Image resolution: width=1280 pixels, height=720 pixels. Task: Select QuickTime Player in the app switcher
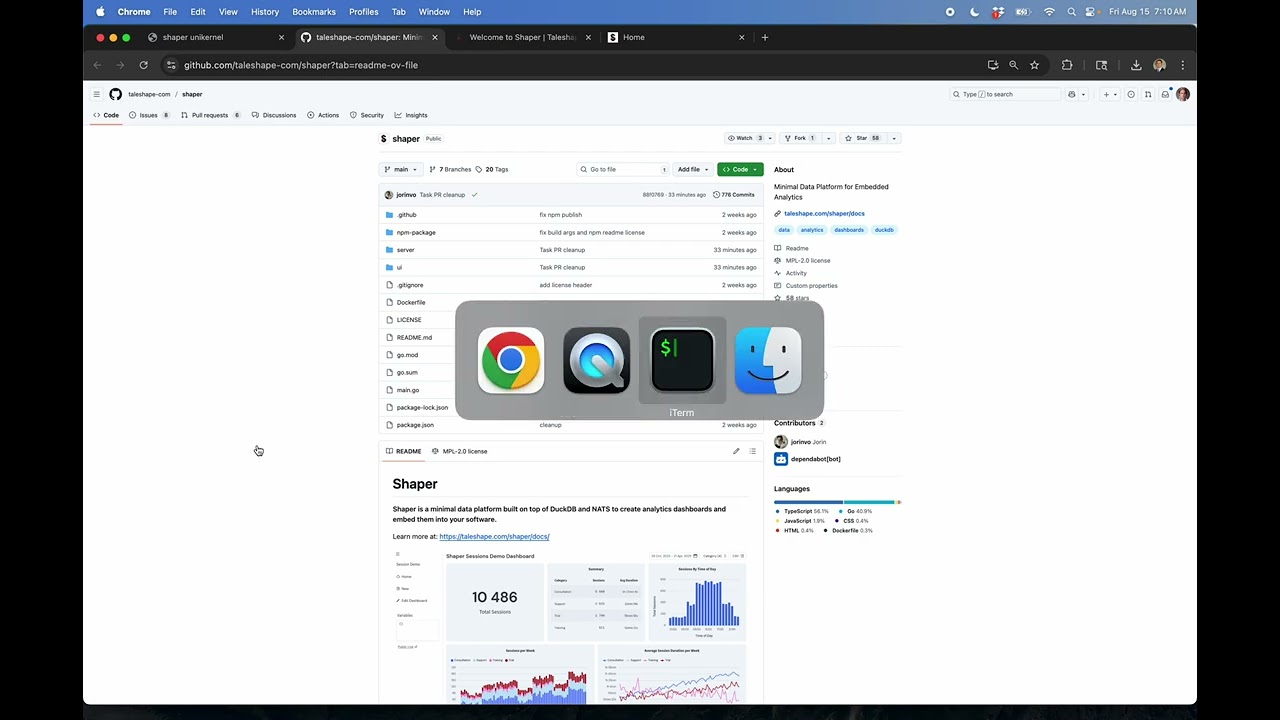point(597,360)
